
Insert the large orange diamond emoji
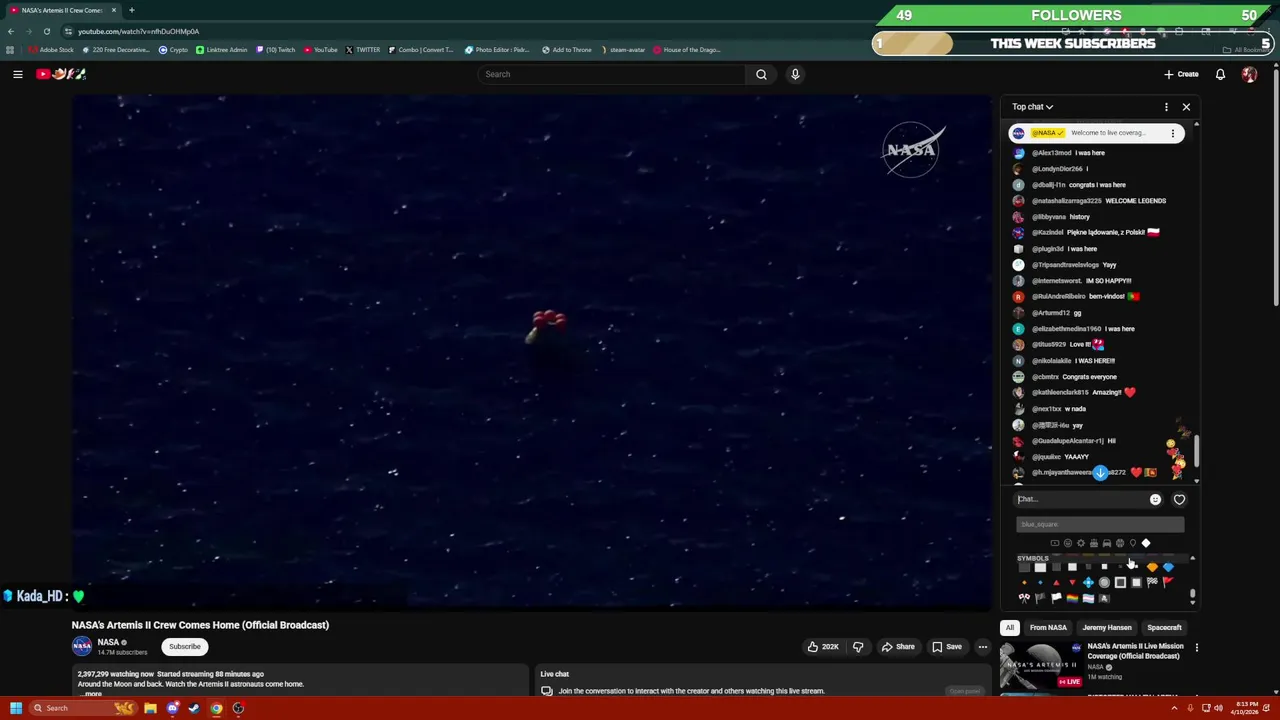pos(1152,567)
